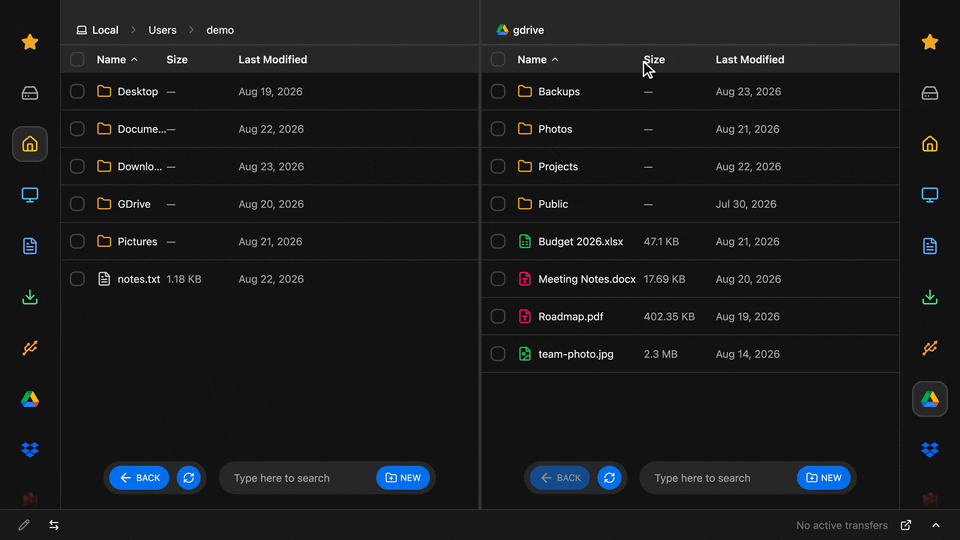Sort local pane by Size
The width and height of the screenshot is (960, 540).
177,59
